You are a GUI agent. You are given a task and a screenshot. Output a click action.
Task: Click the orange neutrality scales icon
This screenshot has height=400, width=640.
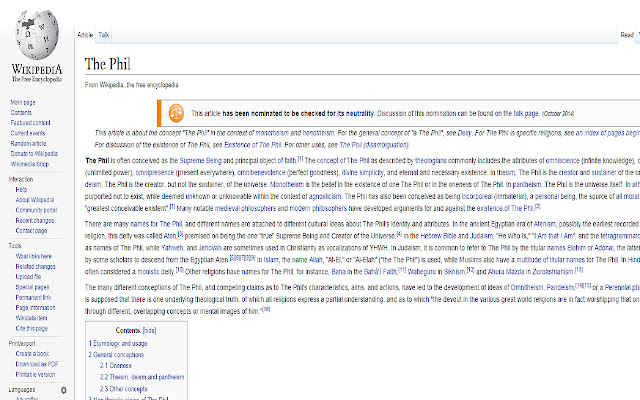click(x=176, y=113)
